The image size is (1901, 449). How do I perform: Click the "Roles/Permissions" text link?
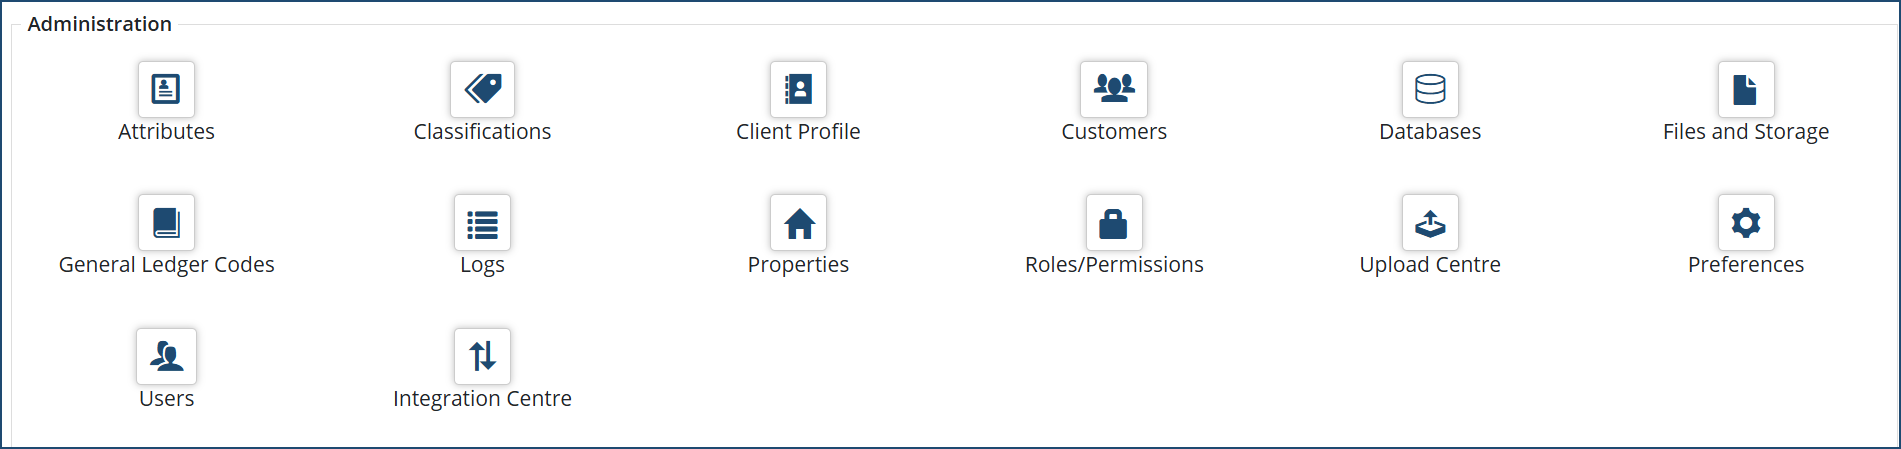(1114, 265)
